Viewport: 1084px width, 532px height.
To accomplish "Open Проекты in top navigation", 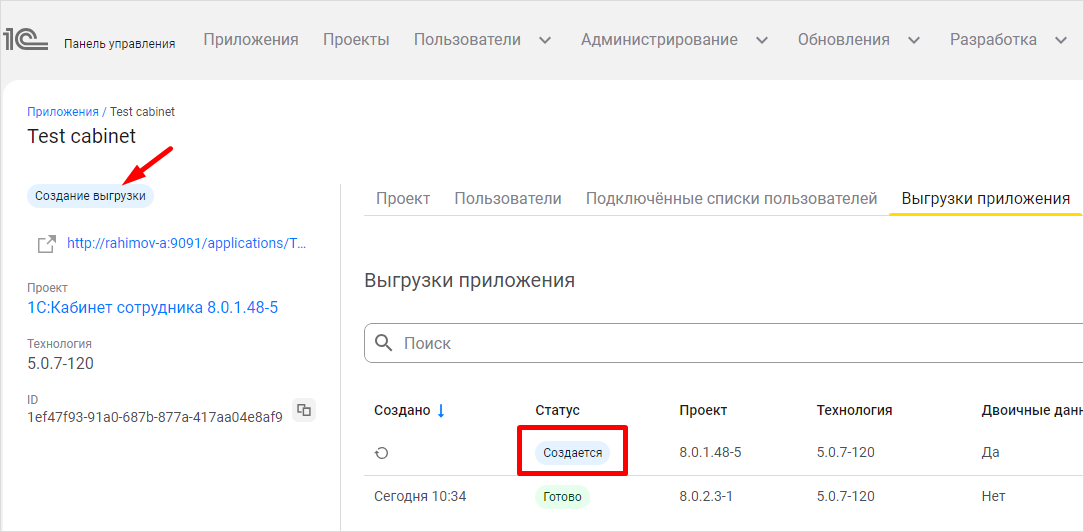I will pyautogui.click(x=356, y=40).
